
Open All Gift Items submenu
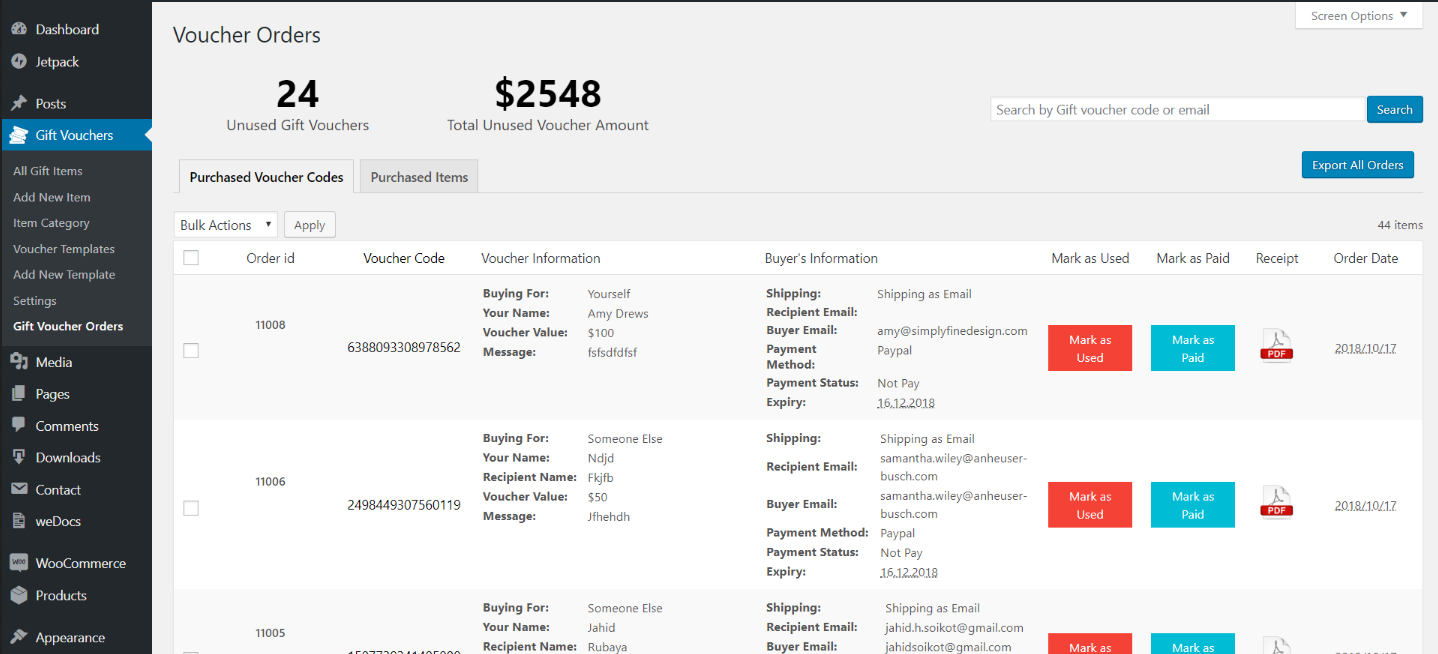(48, 171)
